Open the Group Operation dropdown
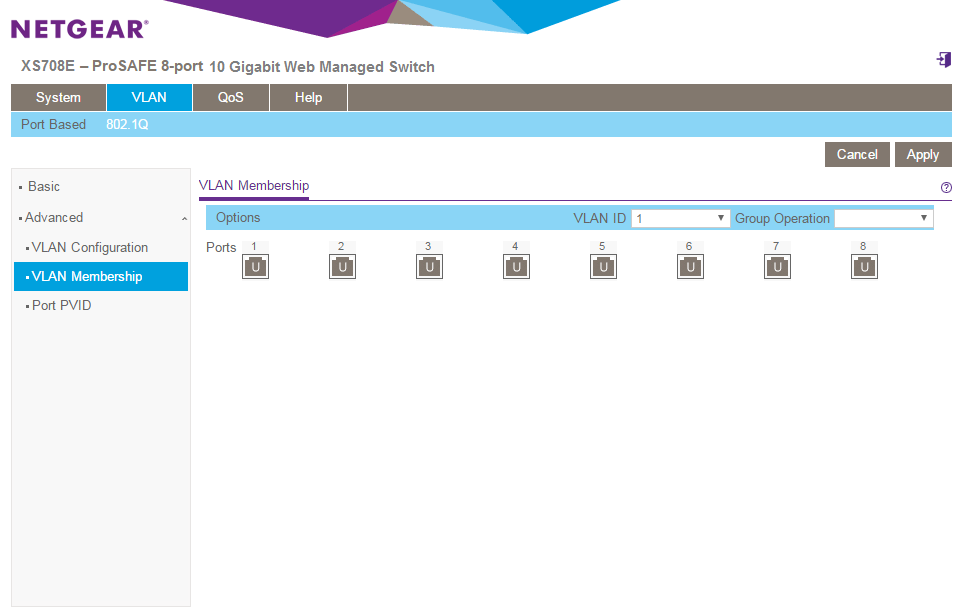The image size is (962, 608). (x=883, y=218)
